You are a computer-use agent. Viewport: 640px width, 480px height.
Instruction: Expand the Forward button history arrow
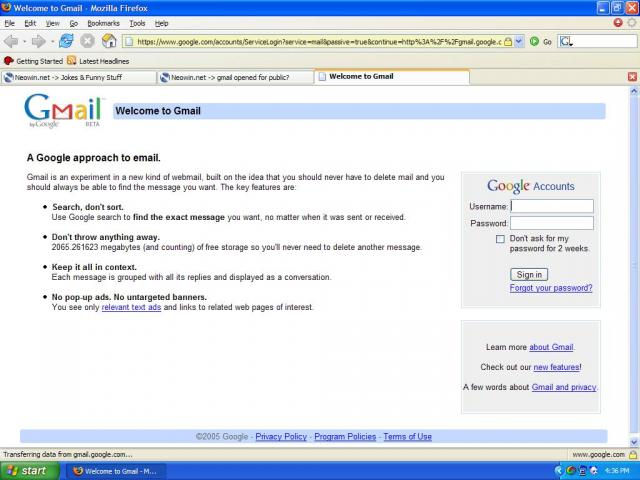(52, 41)
